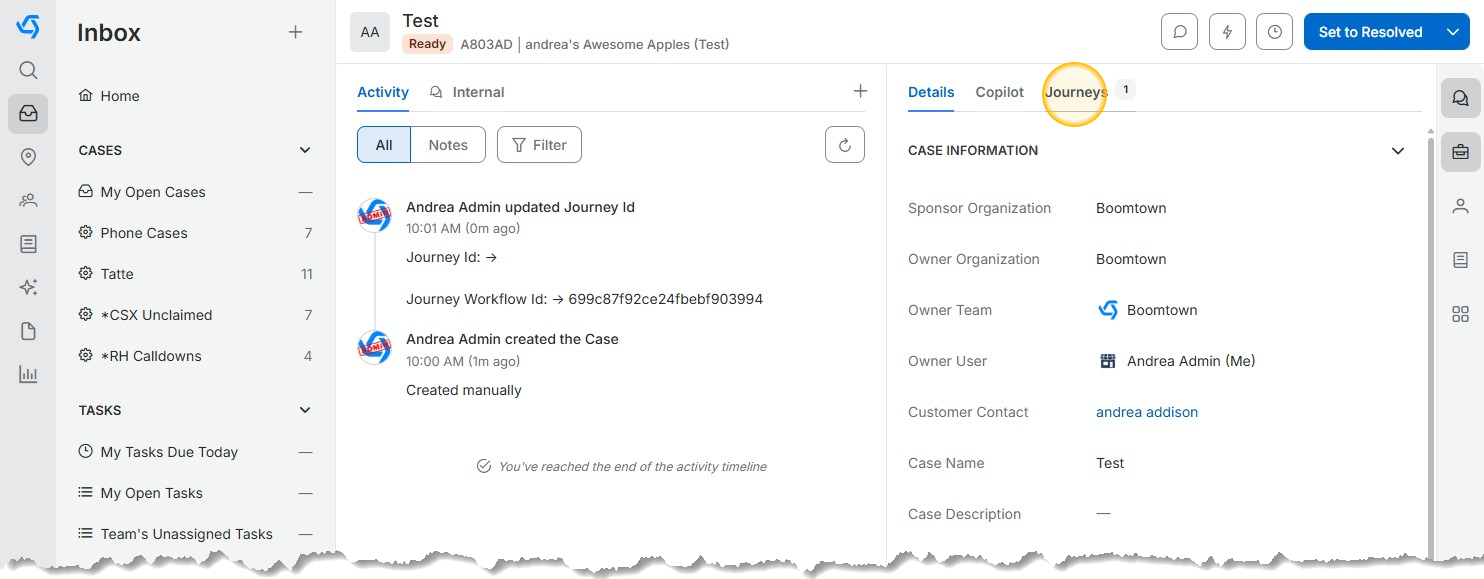
Task: Switch to Notes activity view
Action: coord(448,145)
